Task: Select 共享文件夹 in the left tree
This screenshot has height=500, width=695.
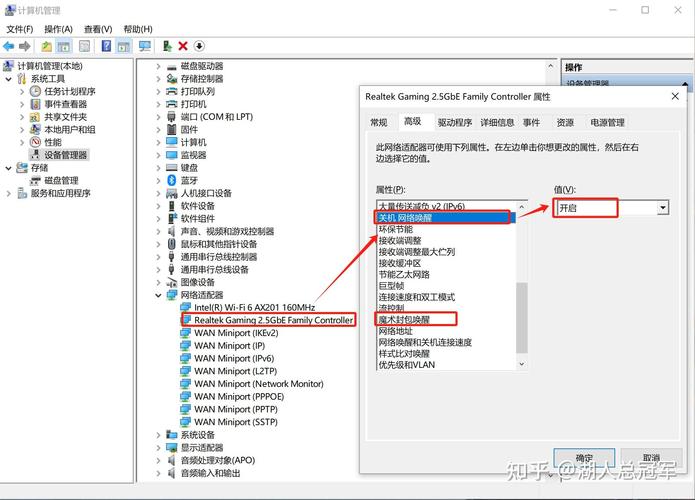Action: (x=65, y=117)
